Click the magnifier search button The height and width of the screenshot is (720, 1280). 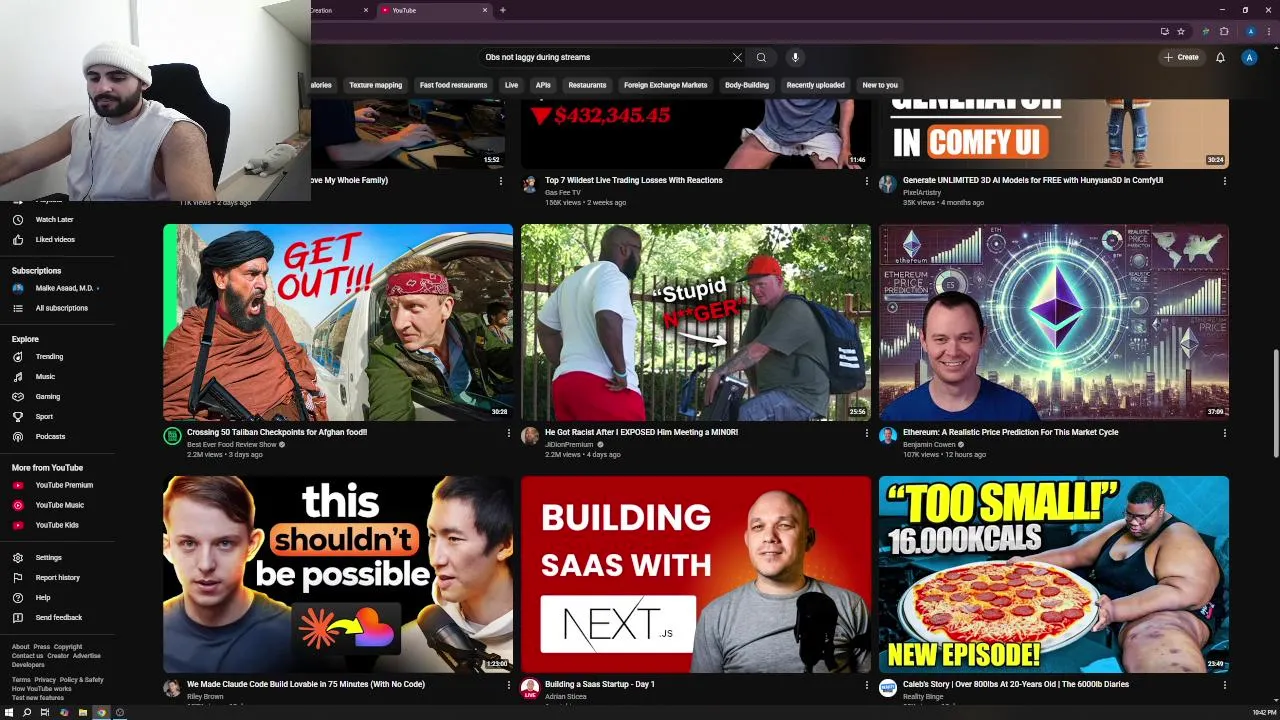761,57
